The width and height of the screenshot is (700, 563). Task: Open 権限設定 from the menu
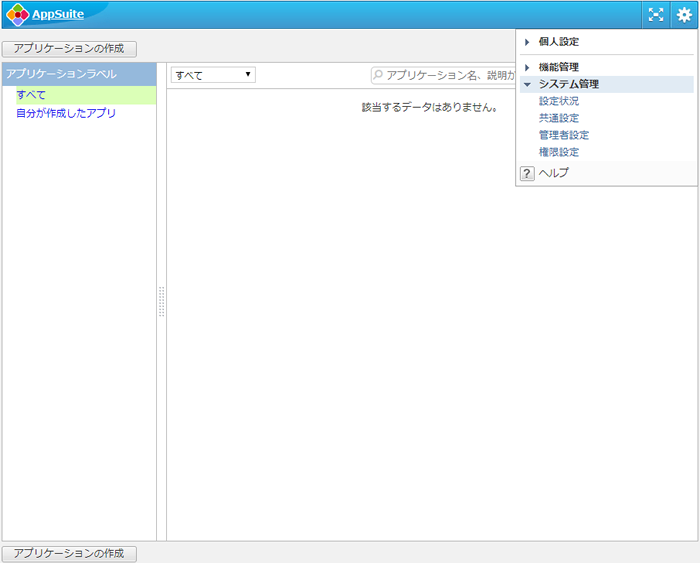558,152
